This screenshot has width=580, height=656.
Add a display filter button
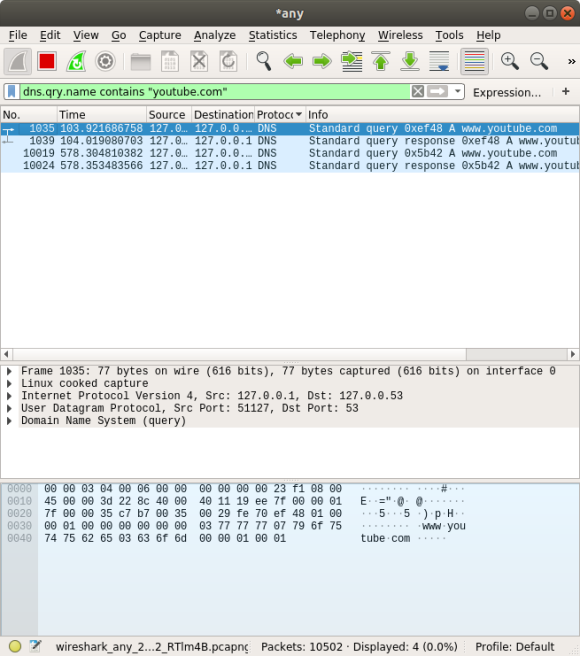[x=566, y=92]
